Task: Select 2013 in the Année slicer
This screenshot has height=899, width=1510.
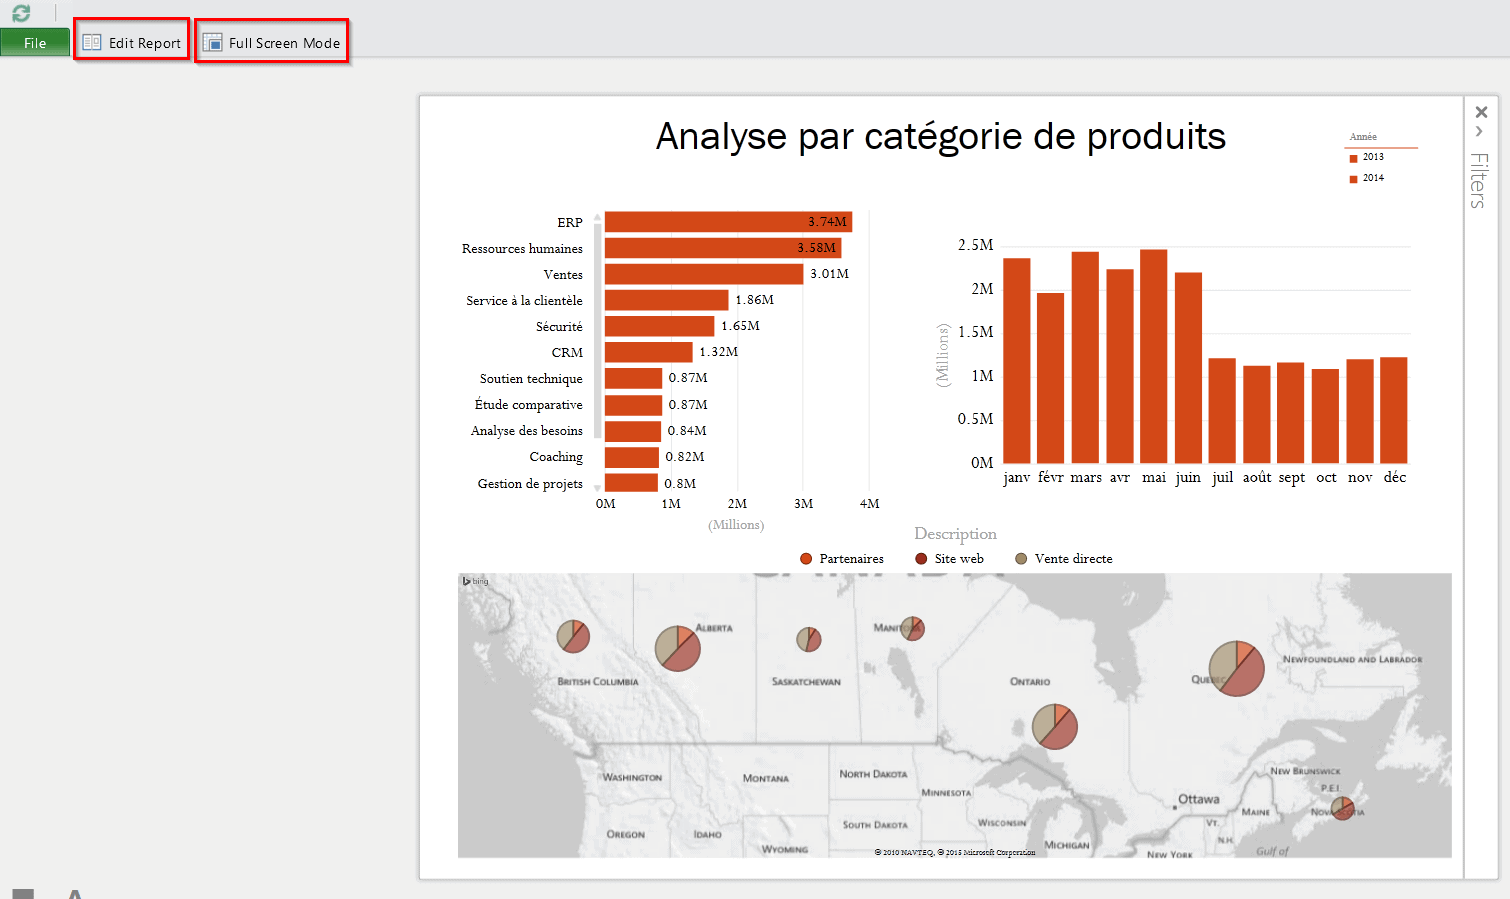Action: coord(1372,157)
